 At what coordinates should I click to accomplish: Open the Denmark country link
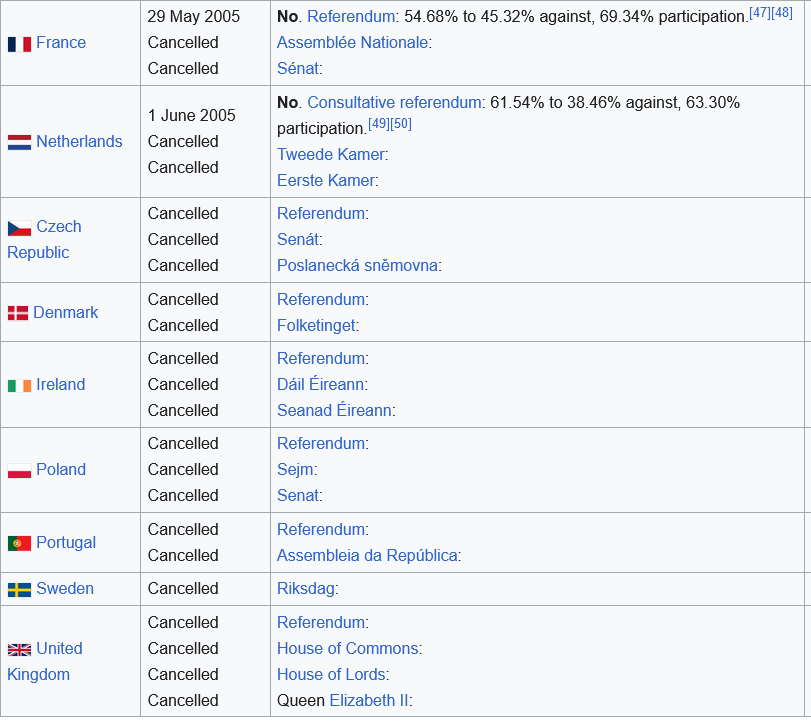(66, 312)
